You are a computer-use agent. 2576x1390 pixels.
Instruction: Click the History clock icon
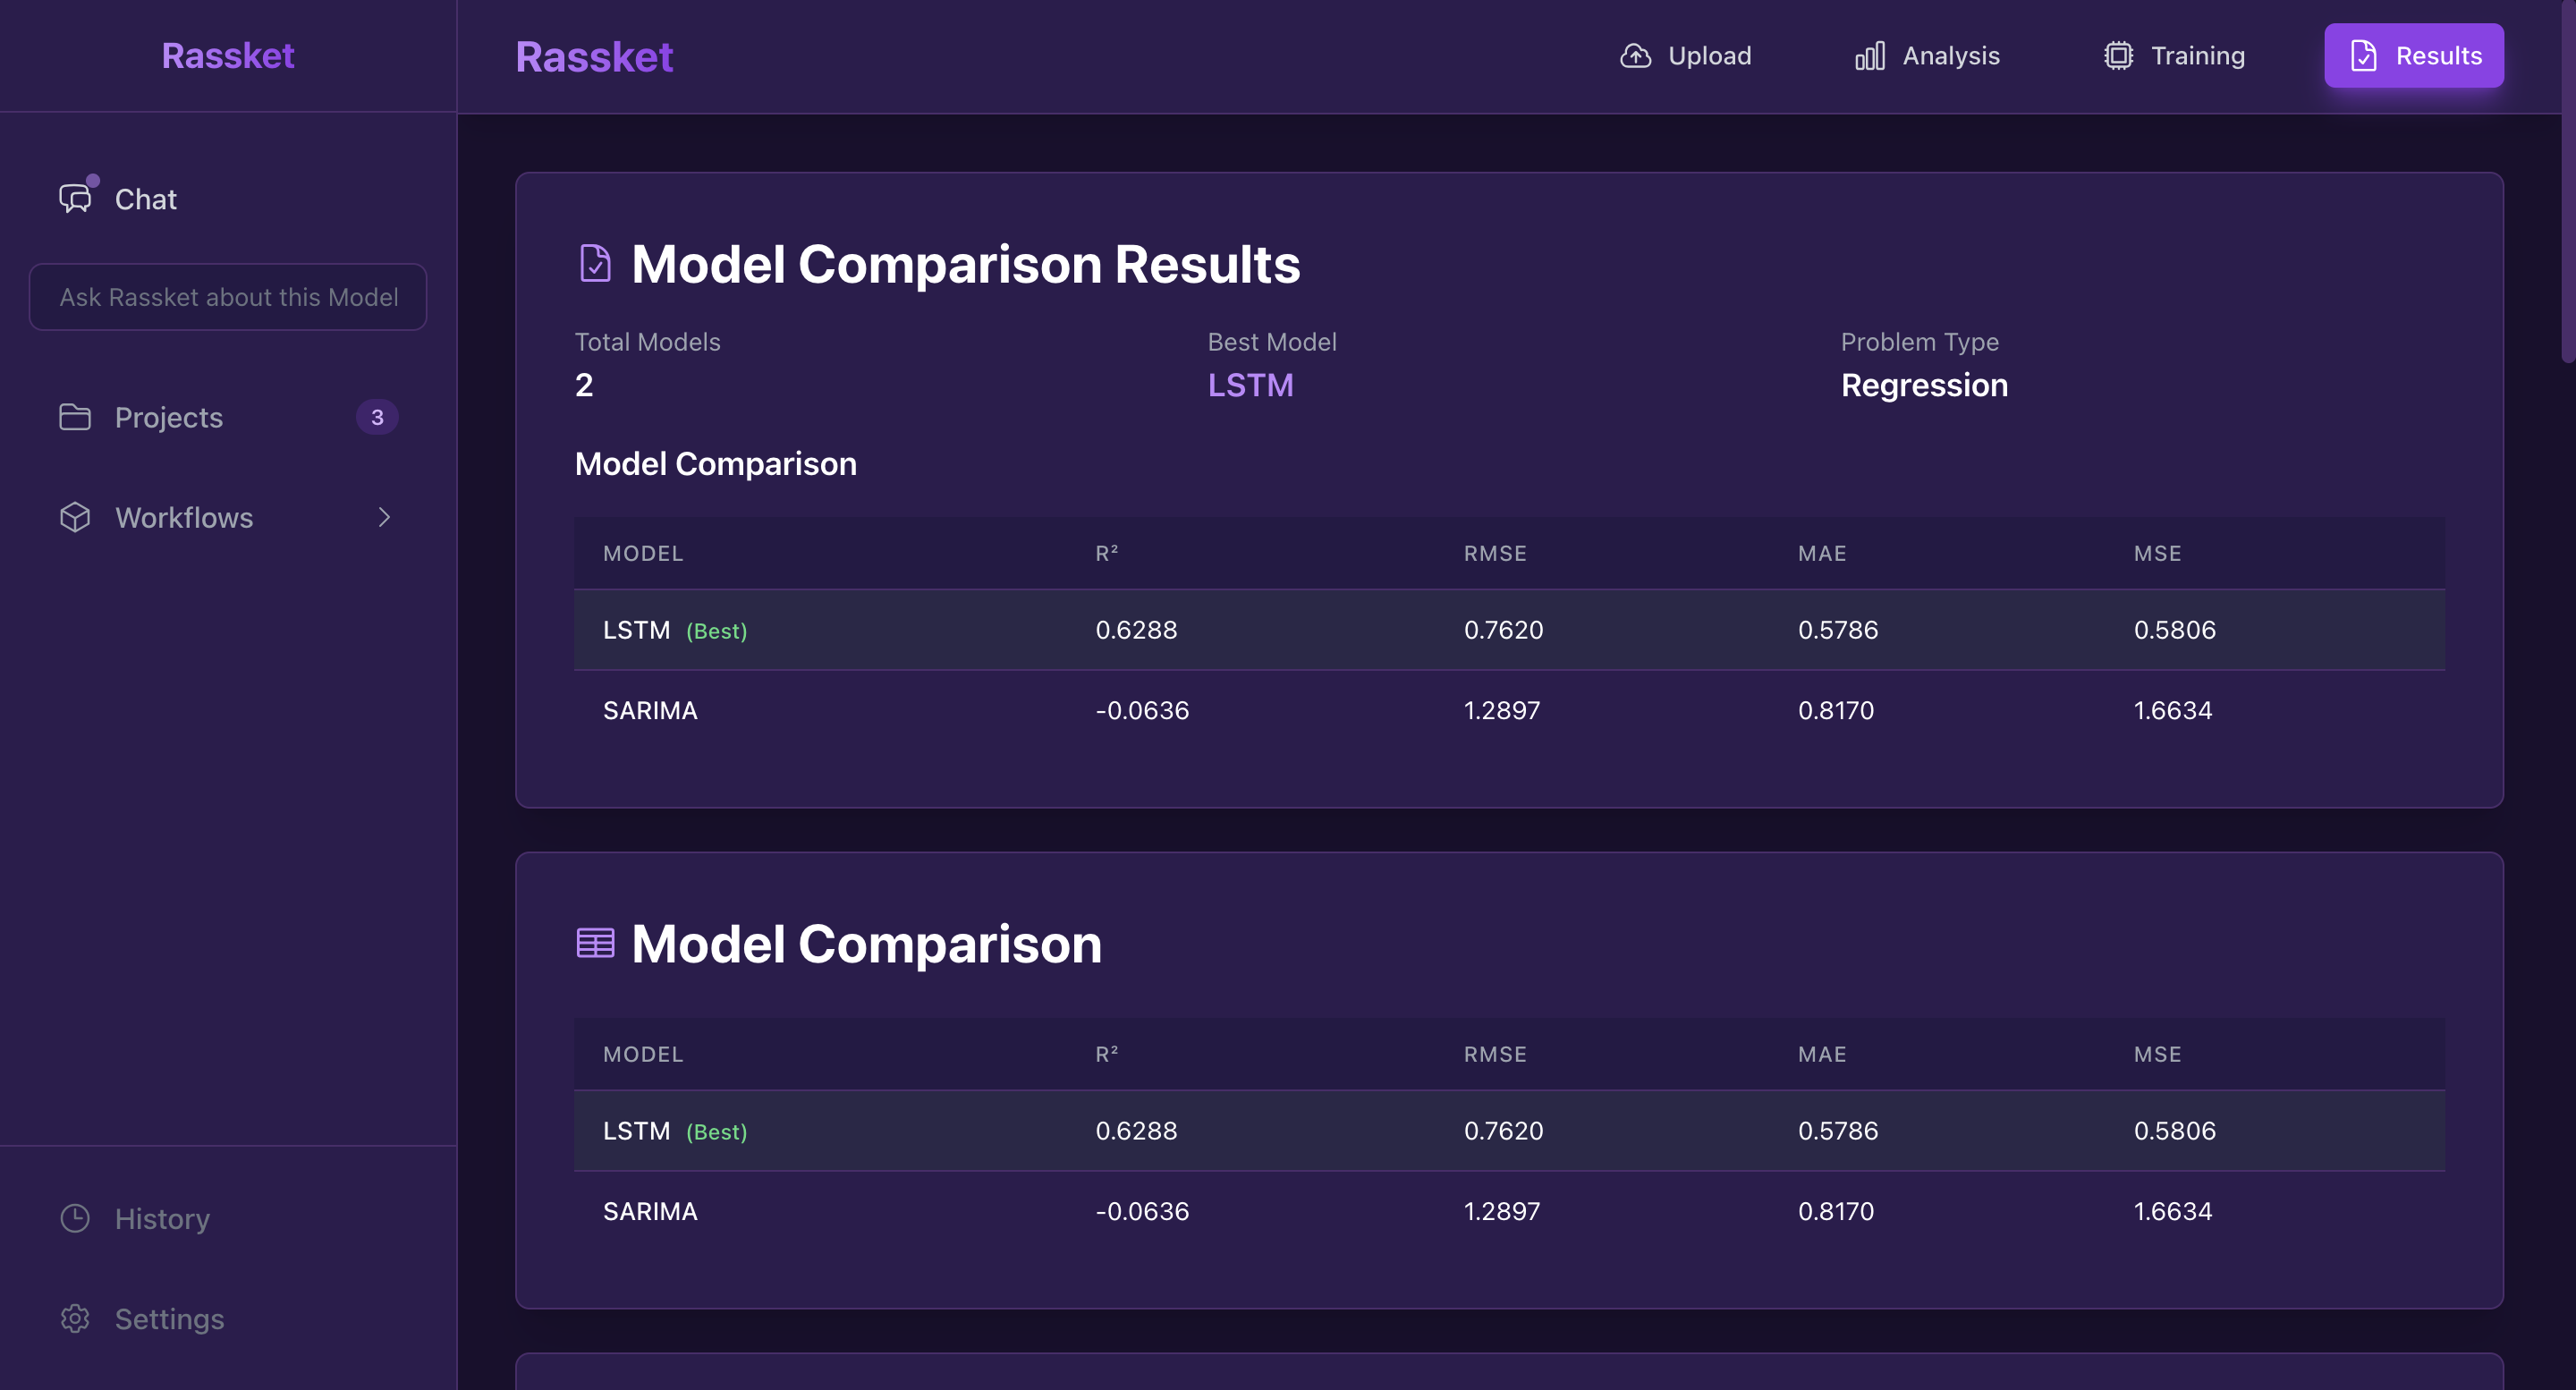click(75, 1218)
